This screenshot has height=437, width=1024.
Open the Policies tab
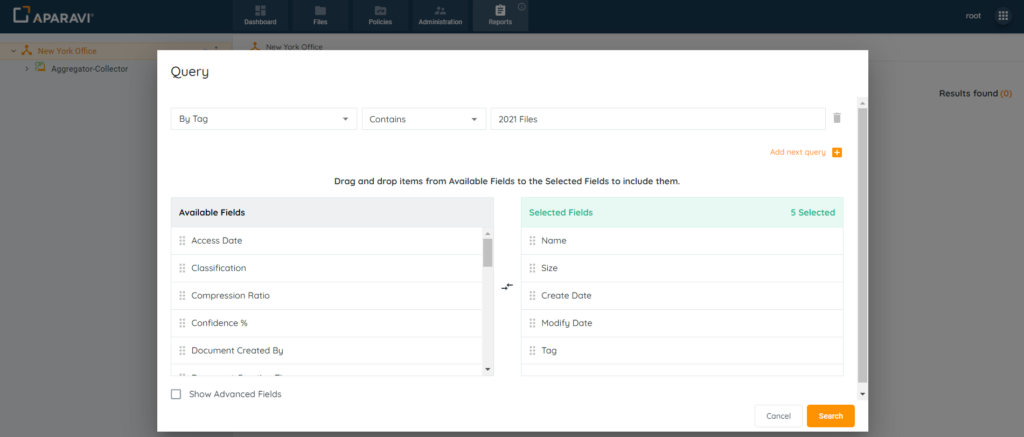[380, 15]
